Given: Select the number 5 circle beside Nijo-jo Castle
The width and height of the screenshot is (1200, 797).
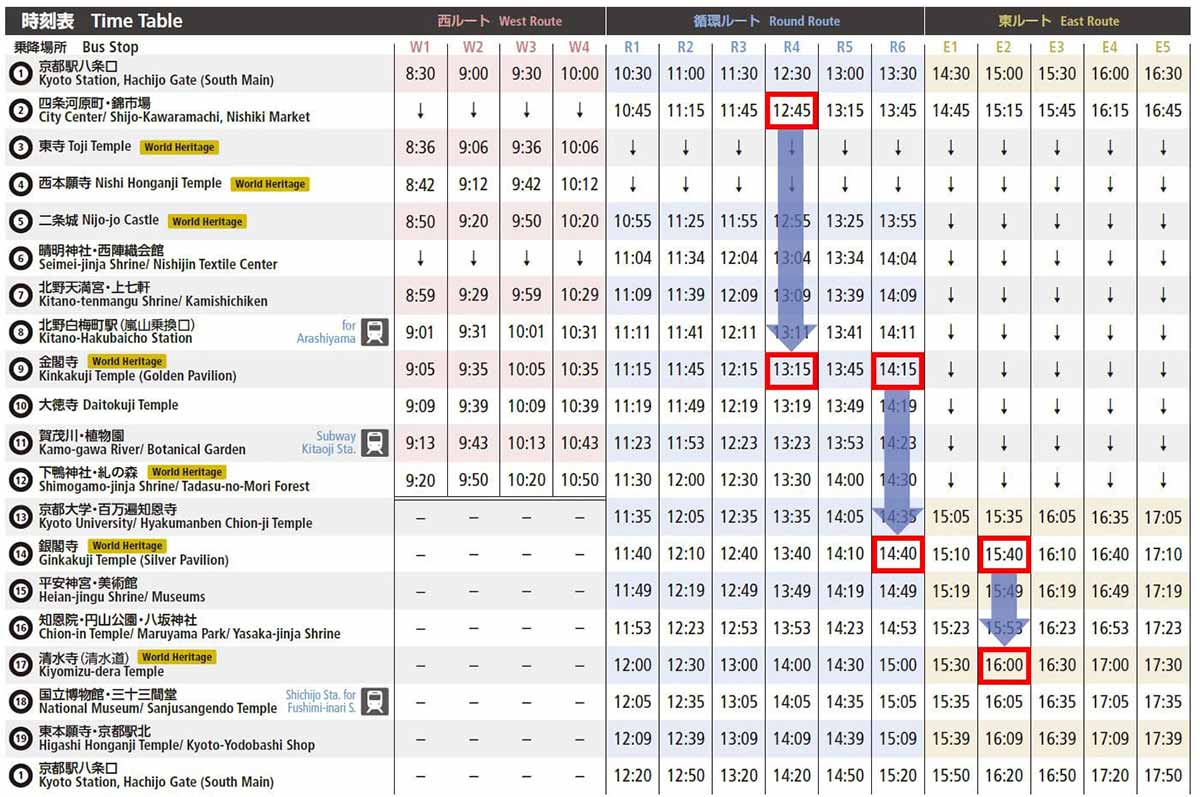Looking at the screenshot, I should (x=21, y=221).
